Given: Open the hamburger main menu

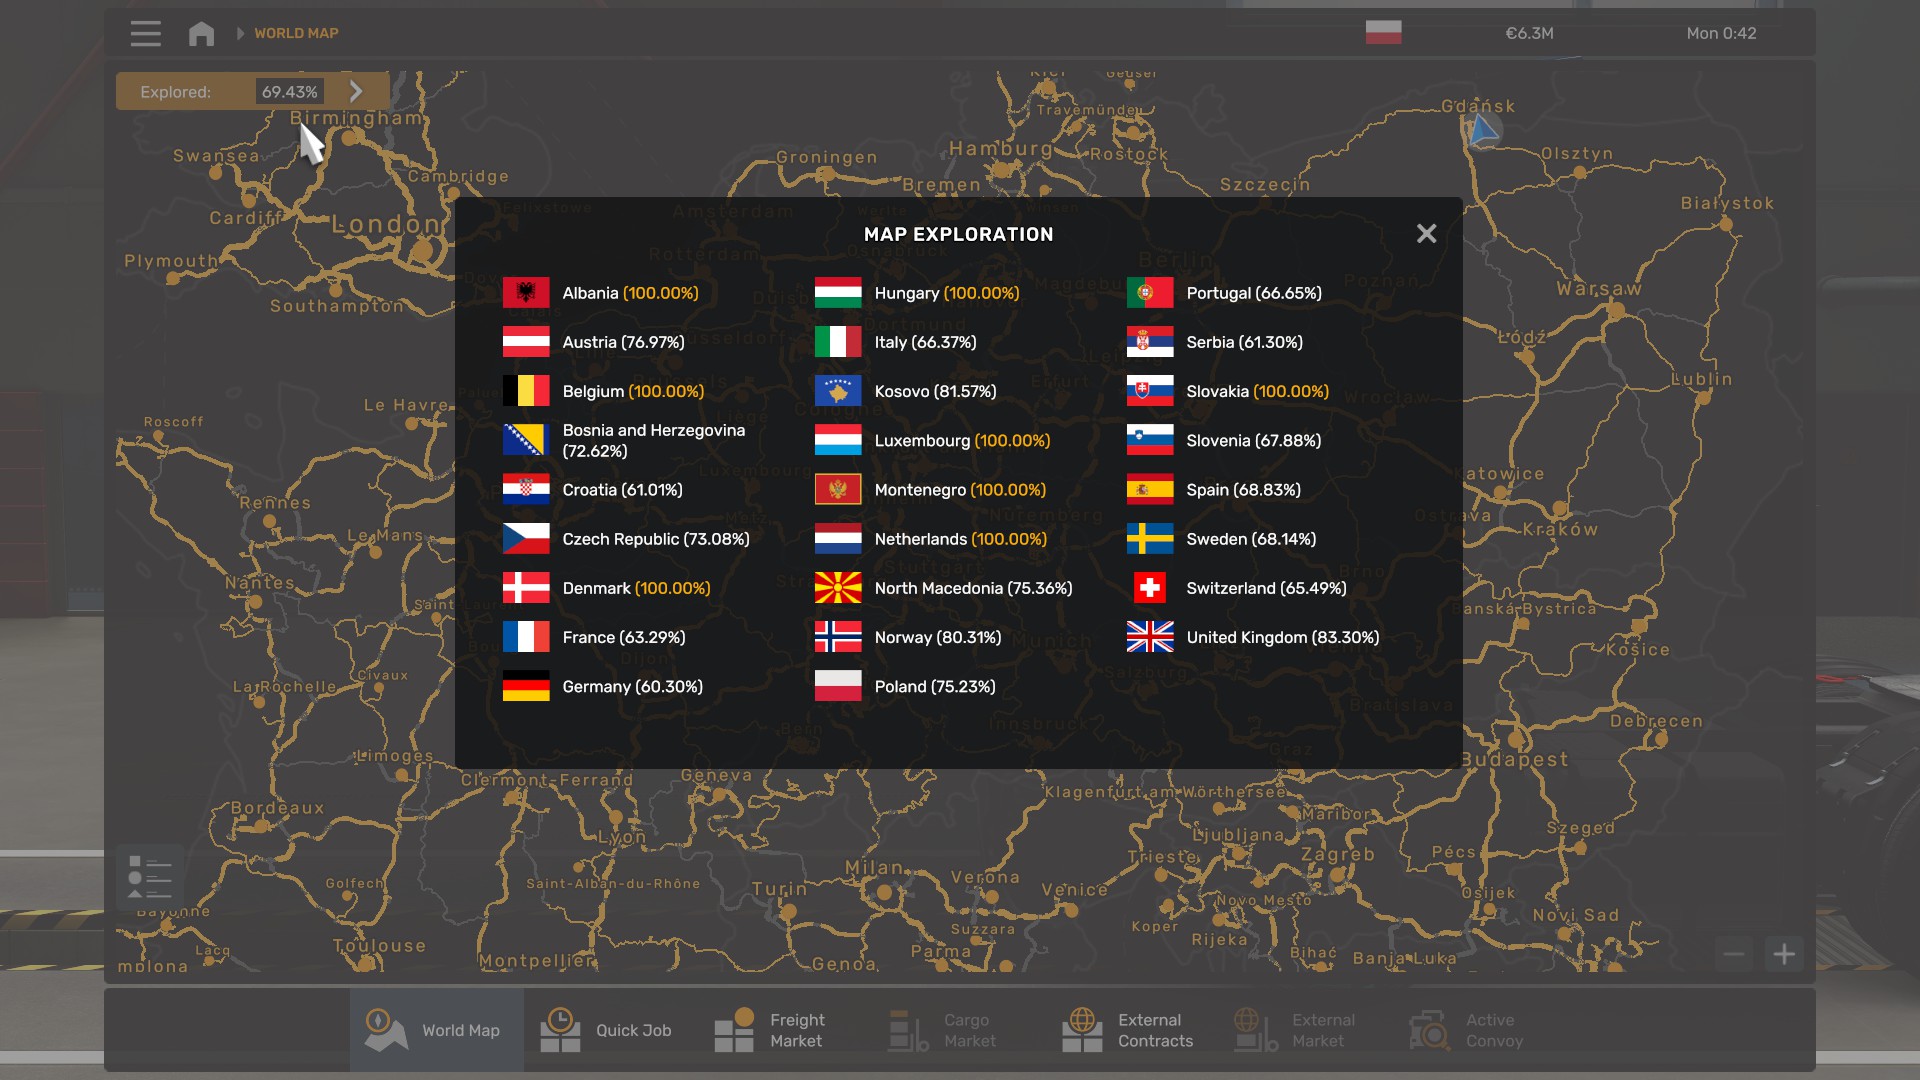Looking at the screenshot, I should click(x=145, y=33).
